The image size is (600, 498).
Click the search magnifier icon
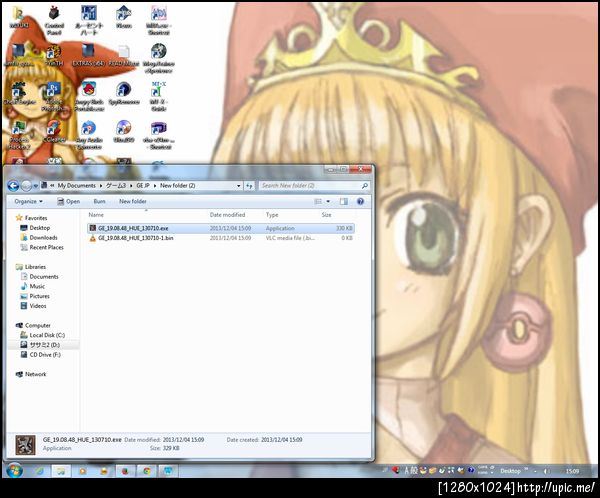click(x=365, y=186)
